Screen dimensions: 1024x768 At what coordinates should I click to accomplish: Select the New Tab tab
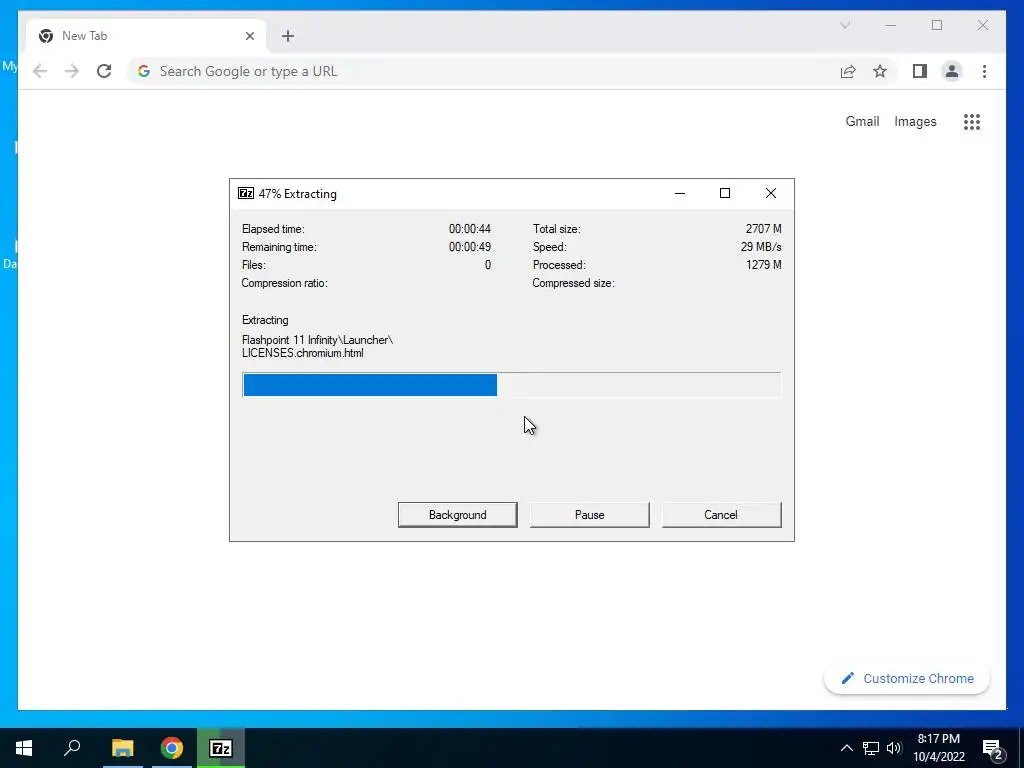pos(146,36)
